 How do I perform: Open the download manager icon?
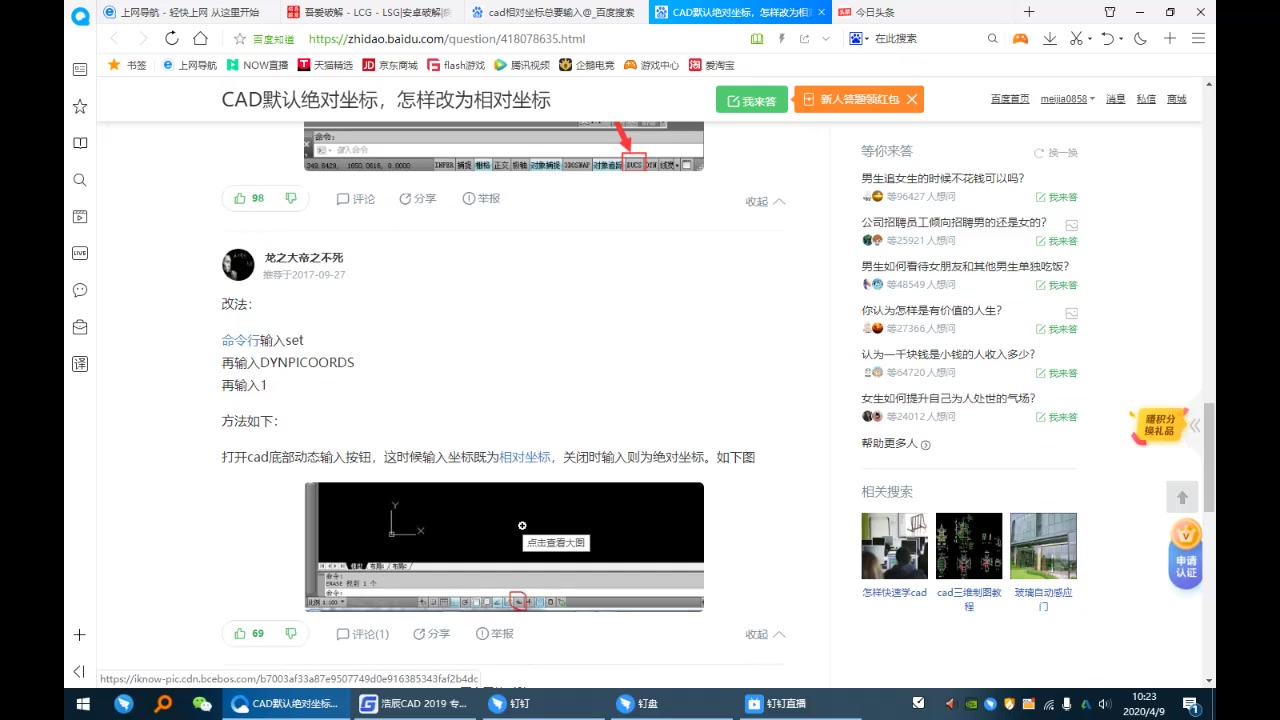coord(1050,38)
